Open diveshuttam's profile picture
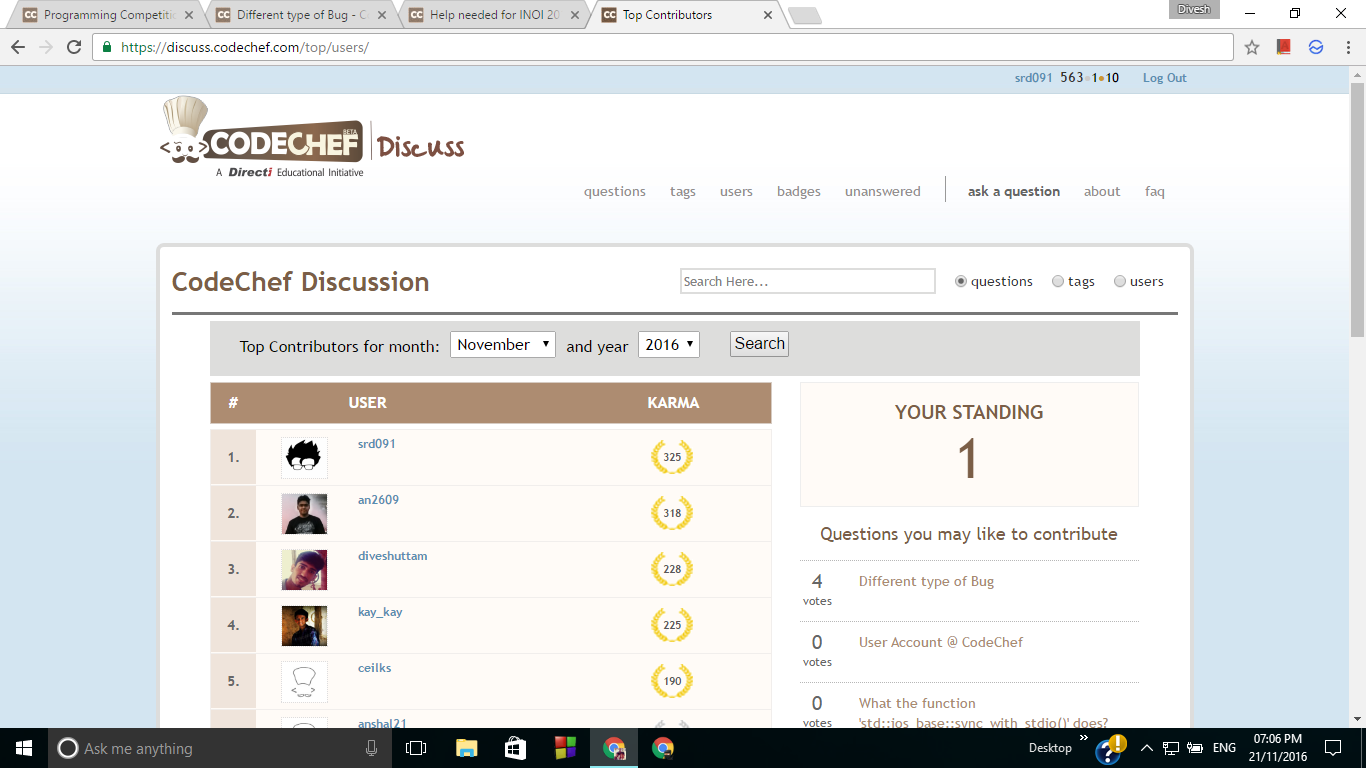1366x768 pixels. [x=304, y=569]
